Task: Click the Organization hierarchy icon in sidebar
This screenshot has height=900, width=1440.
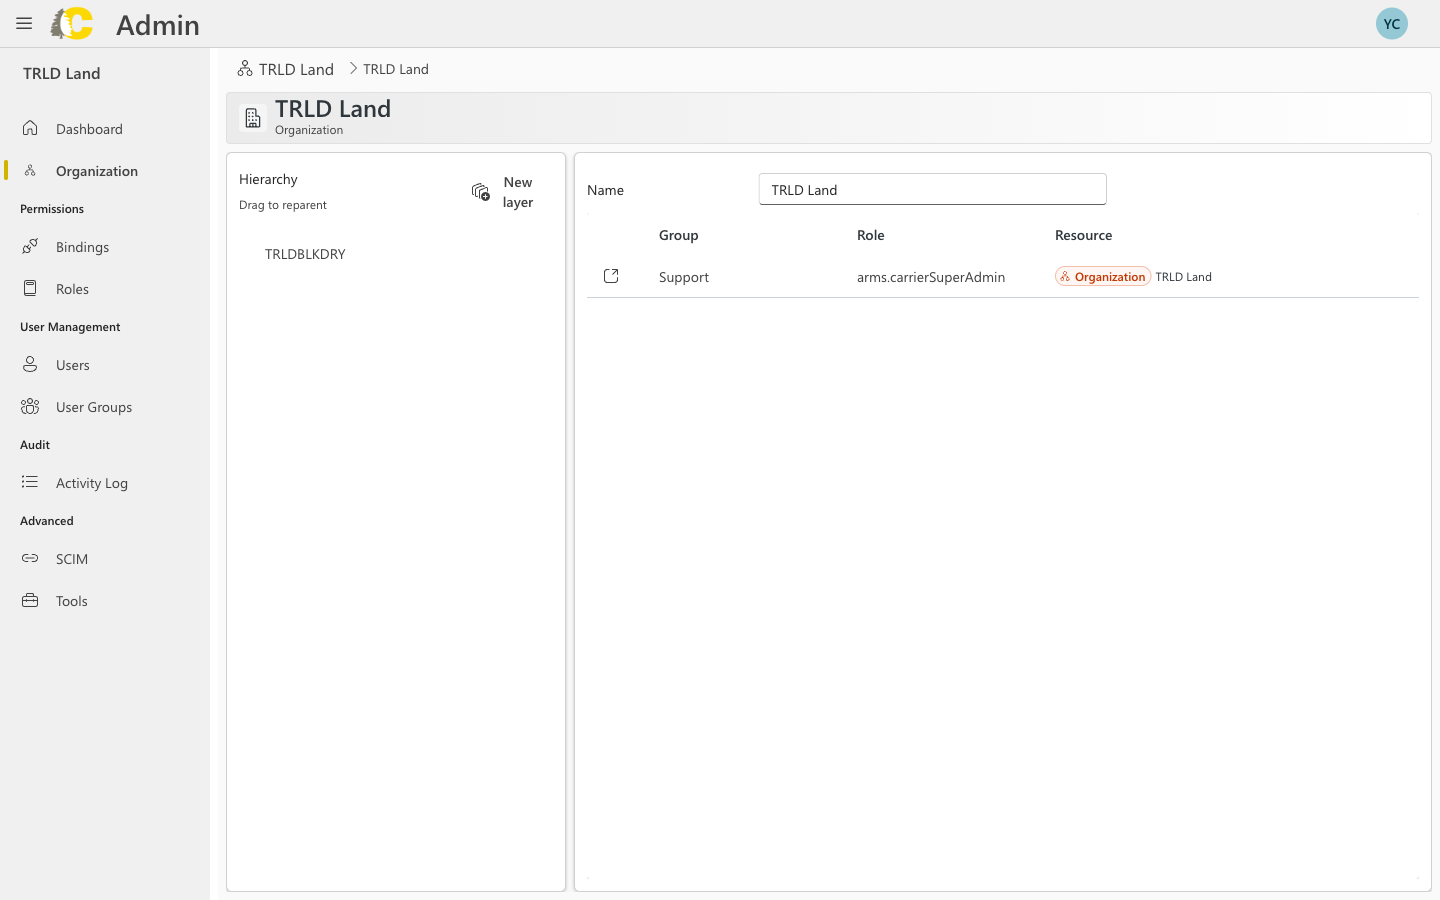Action: pyautogui.click(x=30, y=170)
